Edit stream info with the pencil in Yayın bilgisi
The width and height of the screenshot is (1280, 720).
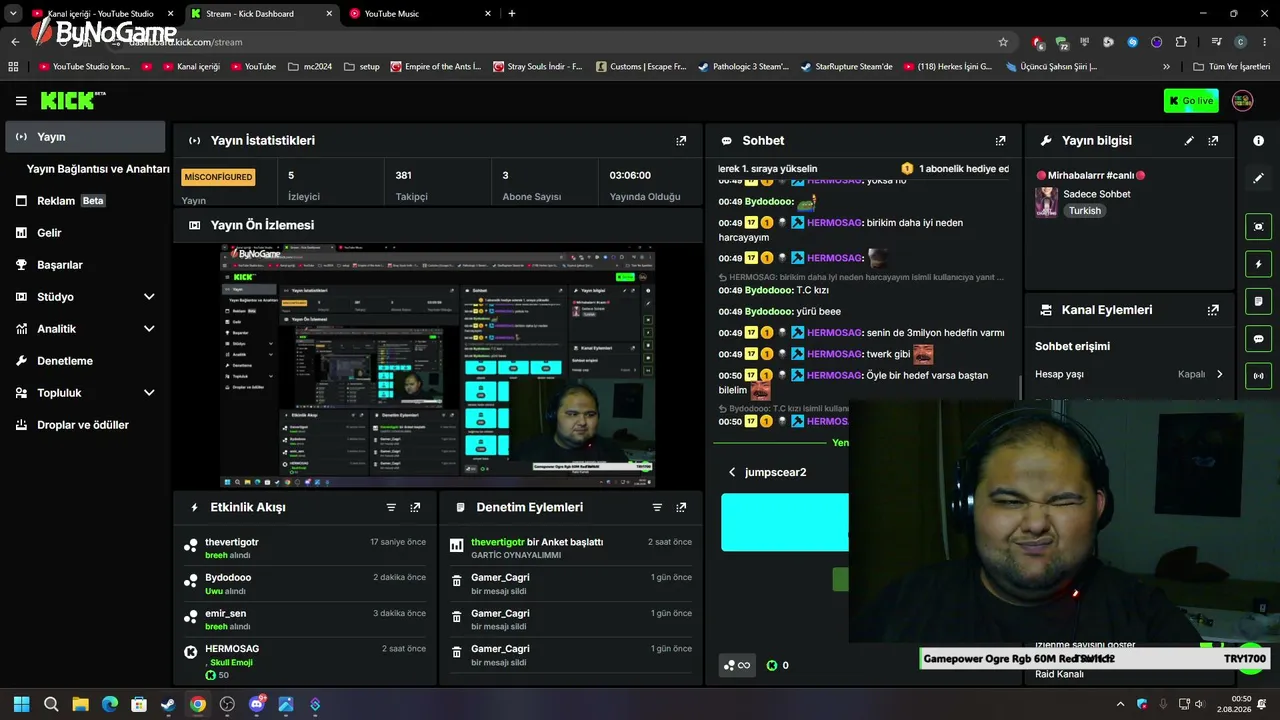pos(1189,141)
